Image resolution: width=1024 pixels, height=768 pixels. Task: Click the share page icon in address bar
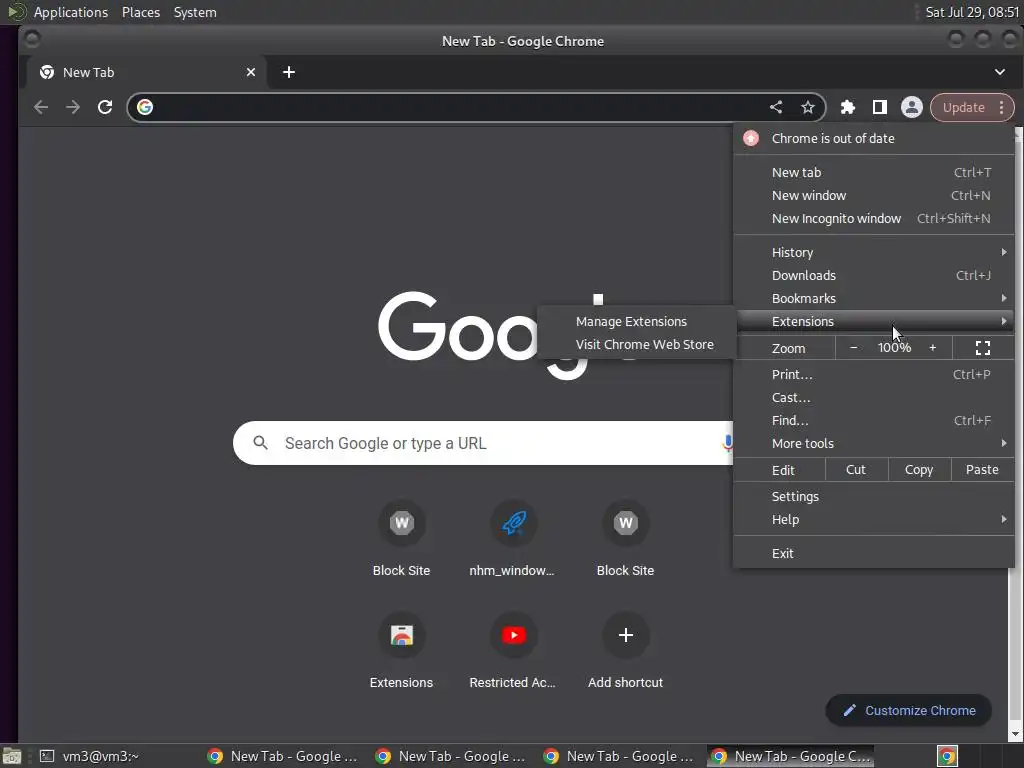(x=776, y=107)
